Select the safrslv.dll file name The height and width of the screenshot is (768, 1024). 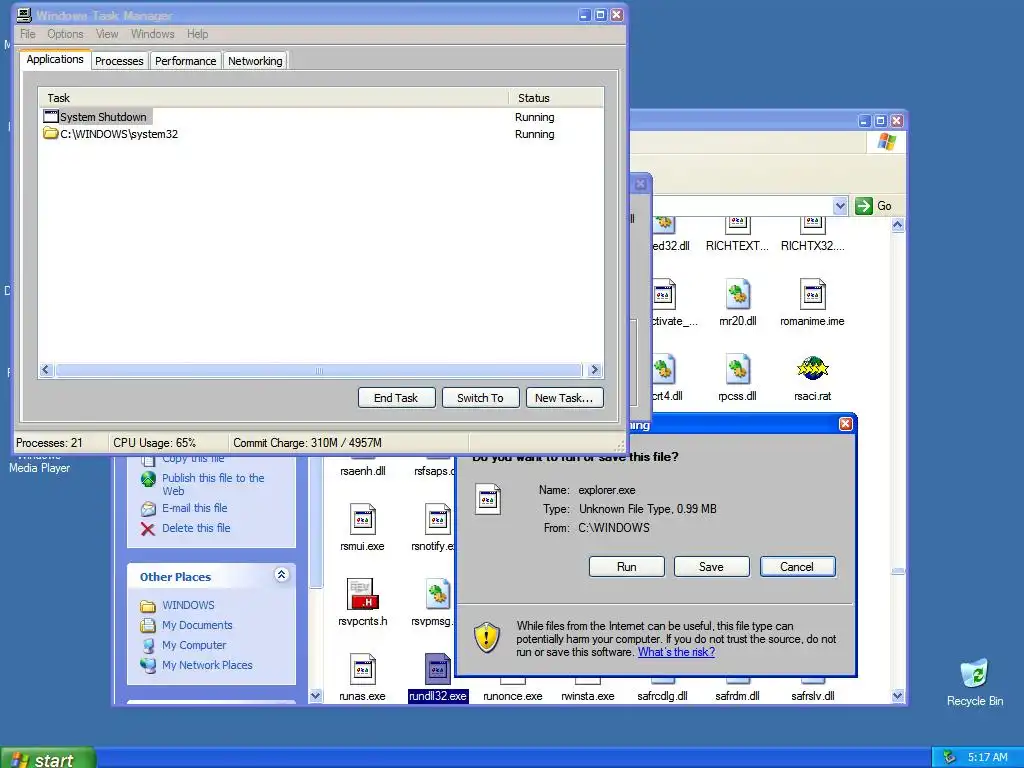tap(812, 696)
